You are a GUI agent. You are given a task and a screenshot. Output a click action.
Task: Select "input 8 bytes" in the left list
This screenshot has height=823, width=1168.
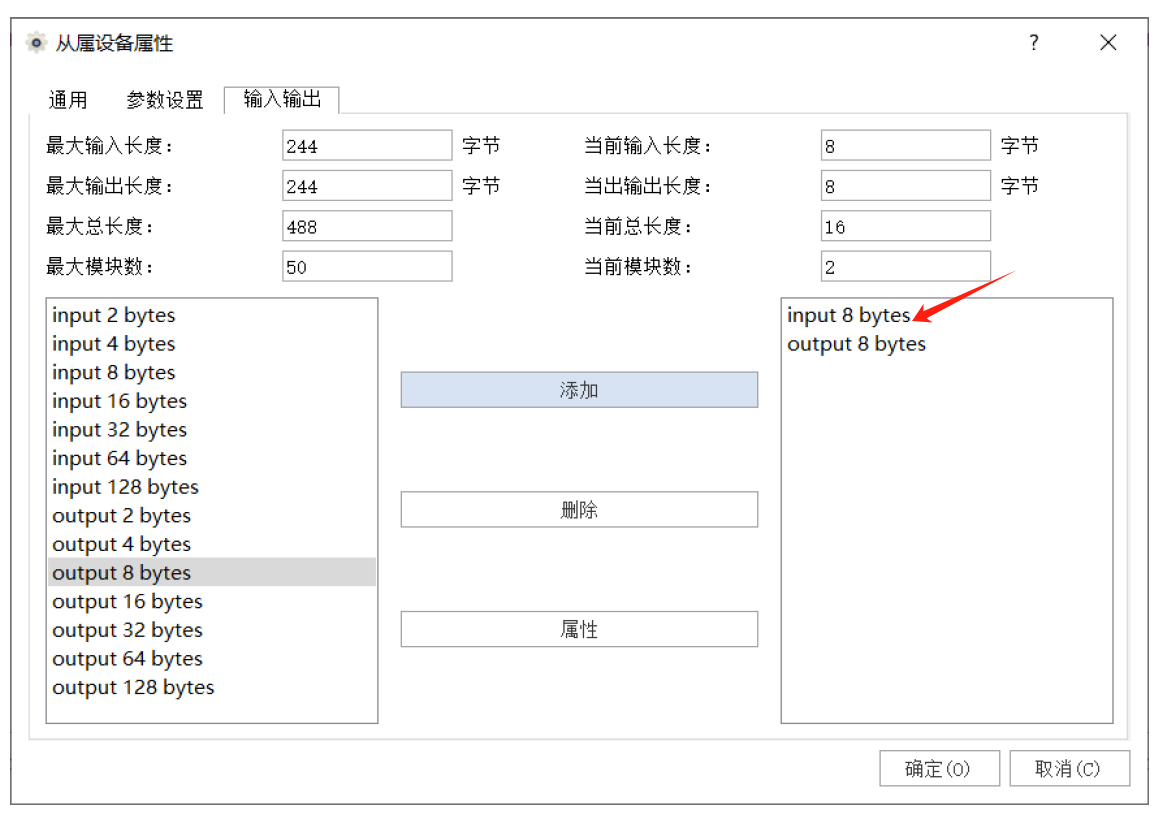coord(212,372)
